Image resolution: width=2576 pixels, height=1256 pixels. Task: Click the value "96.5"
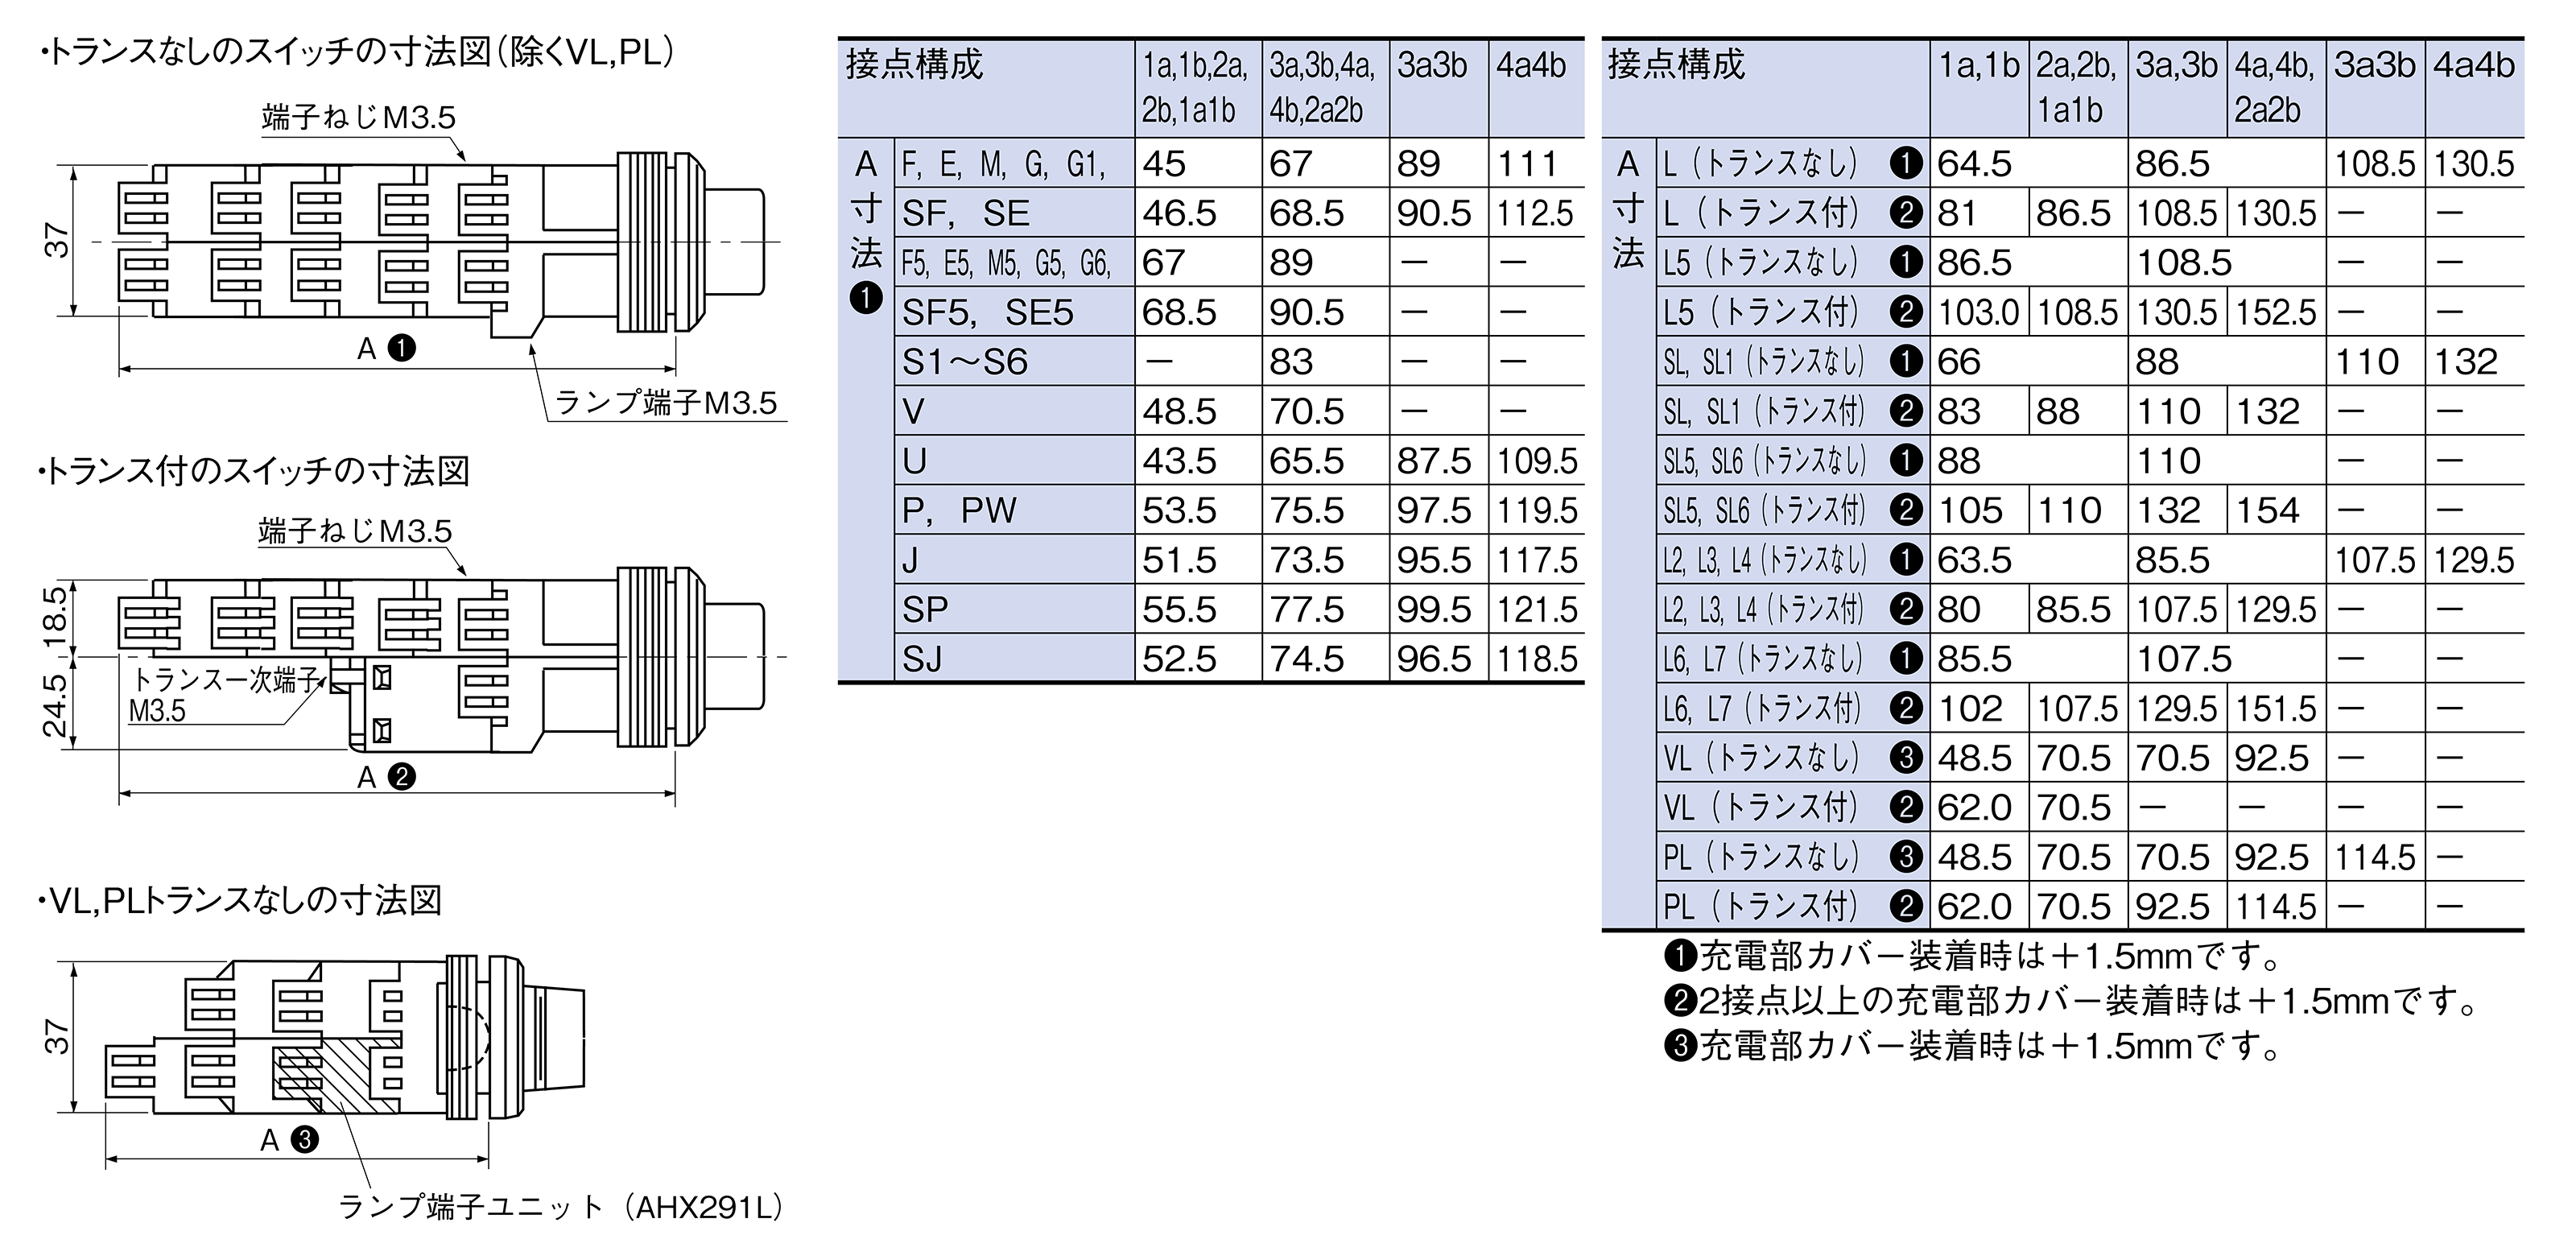(x=1434, y=659)
